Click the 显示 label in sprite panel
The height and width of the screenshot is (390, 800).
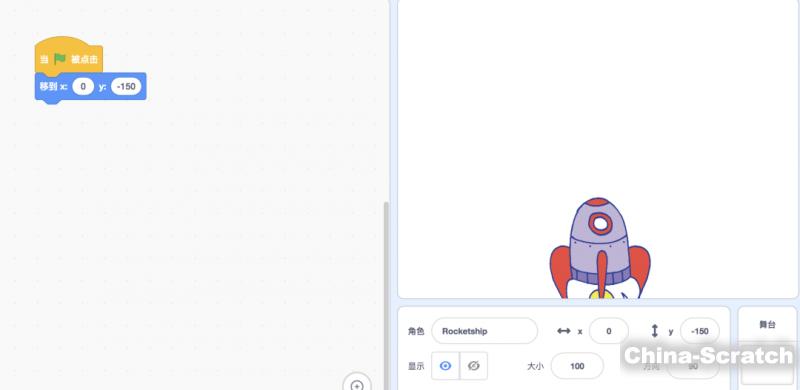pos(416,366)
